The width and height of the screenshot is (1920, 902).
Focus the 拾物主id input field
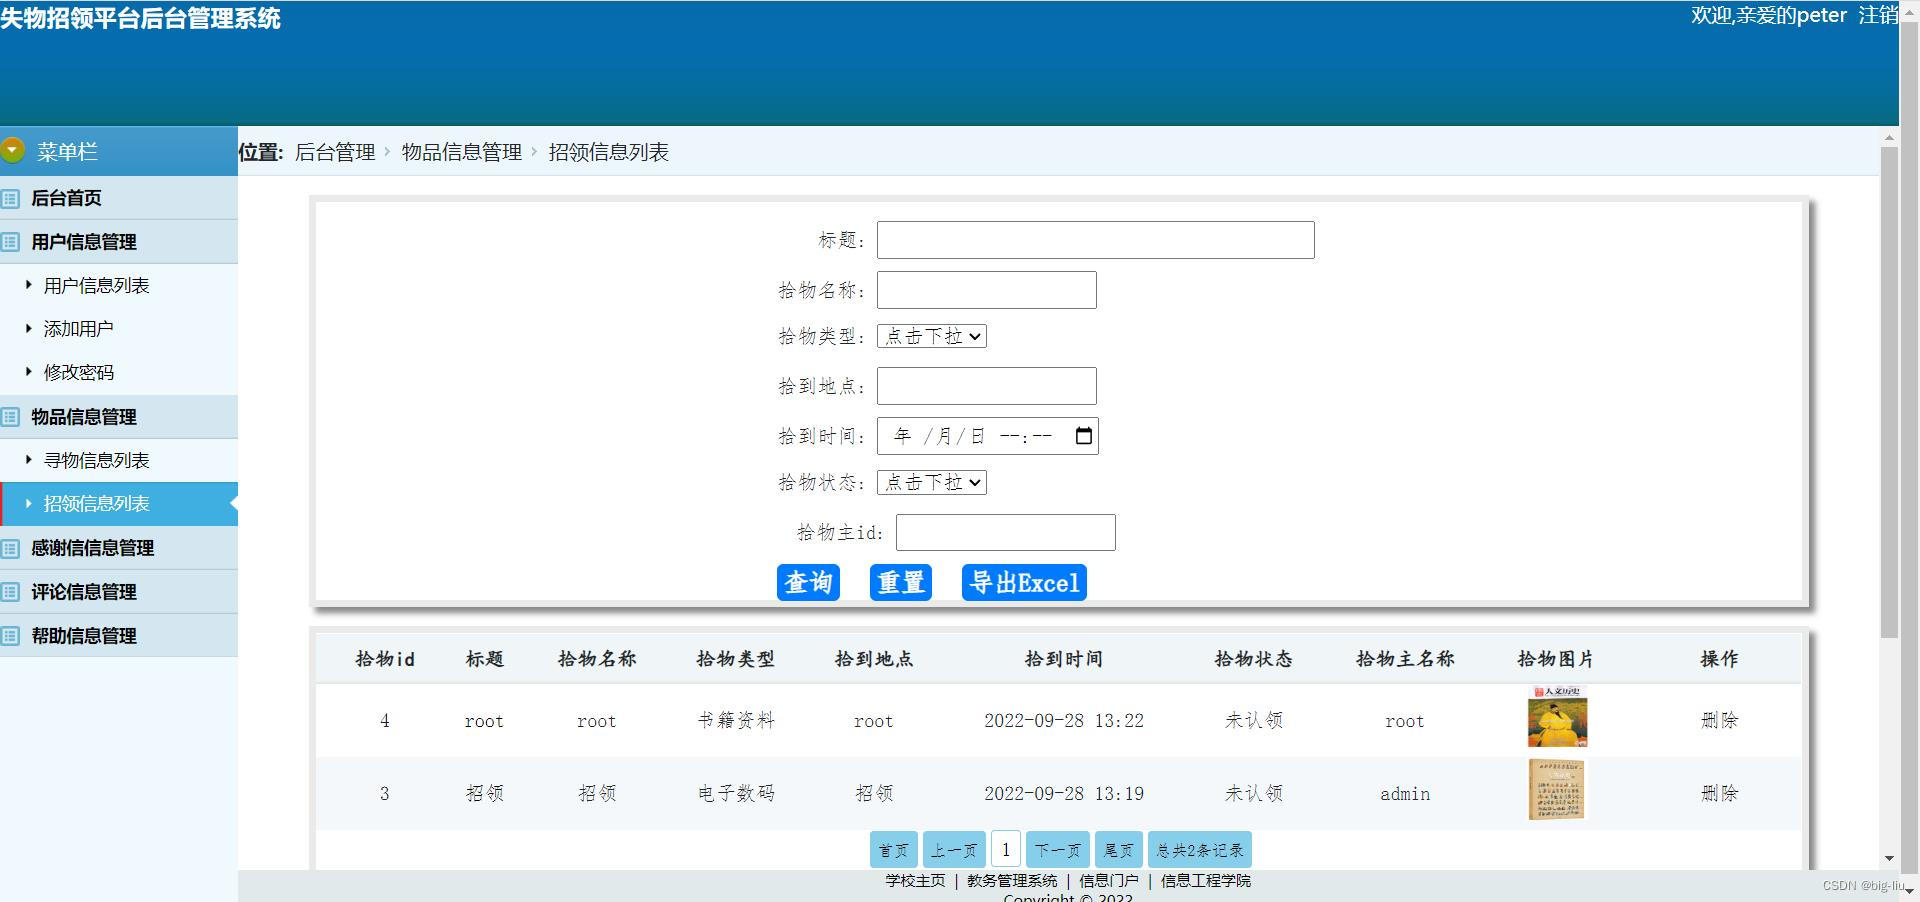click(1006, 532)
